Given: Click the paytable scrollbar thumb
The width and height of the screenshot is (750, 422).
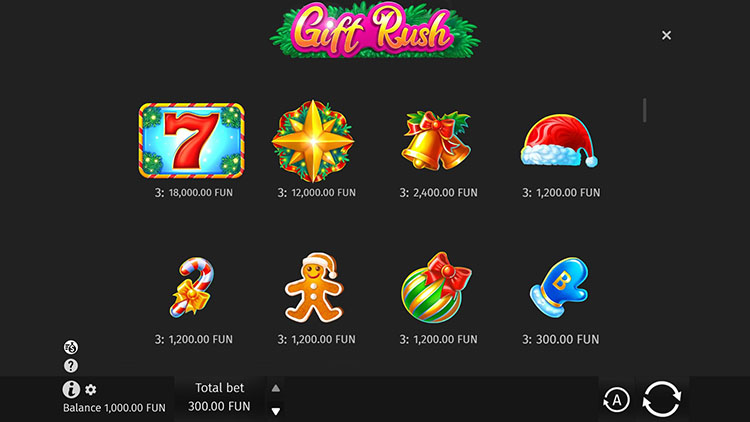Looking at the screenshot, I should pos(645,111).
